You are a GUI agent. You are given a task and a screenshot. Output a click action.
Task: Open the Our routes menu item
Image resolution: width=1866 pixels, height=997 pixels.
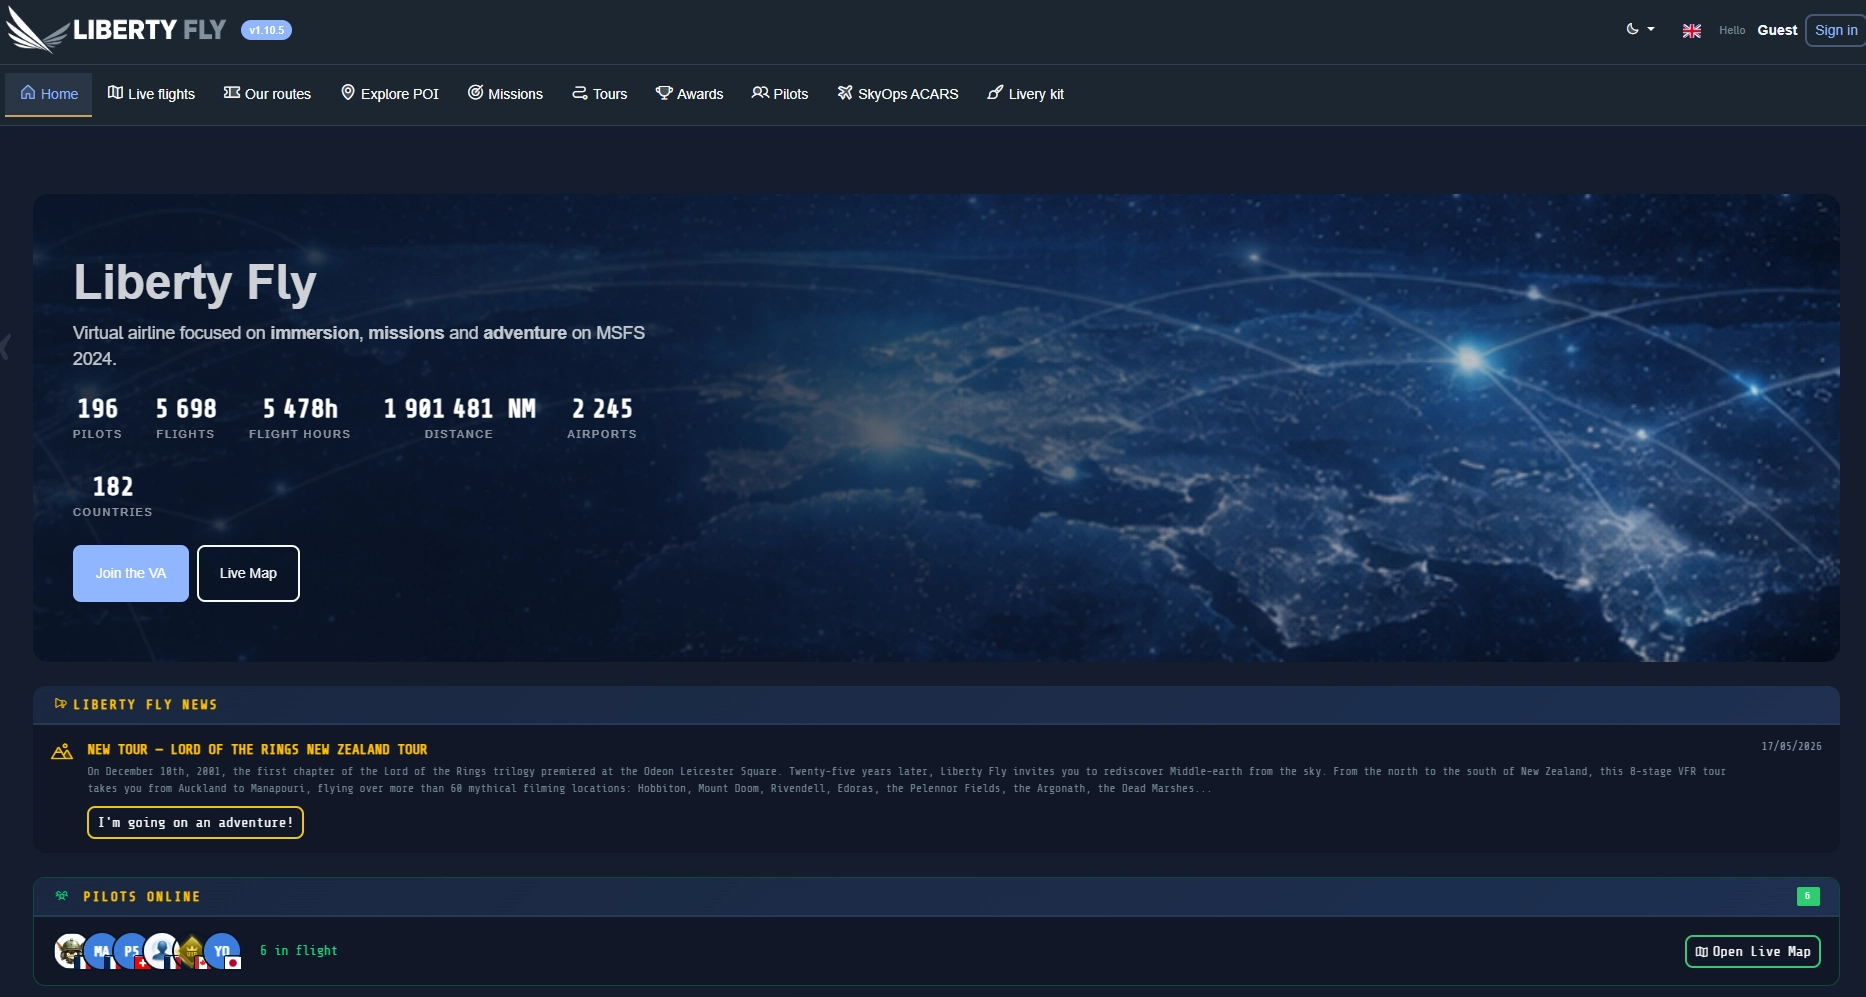click(x=267, y=94)
